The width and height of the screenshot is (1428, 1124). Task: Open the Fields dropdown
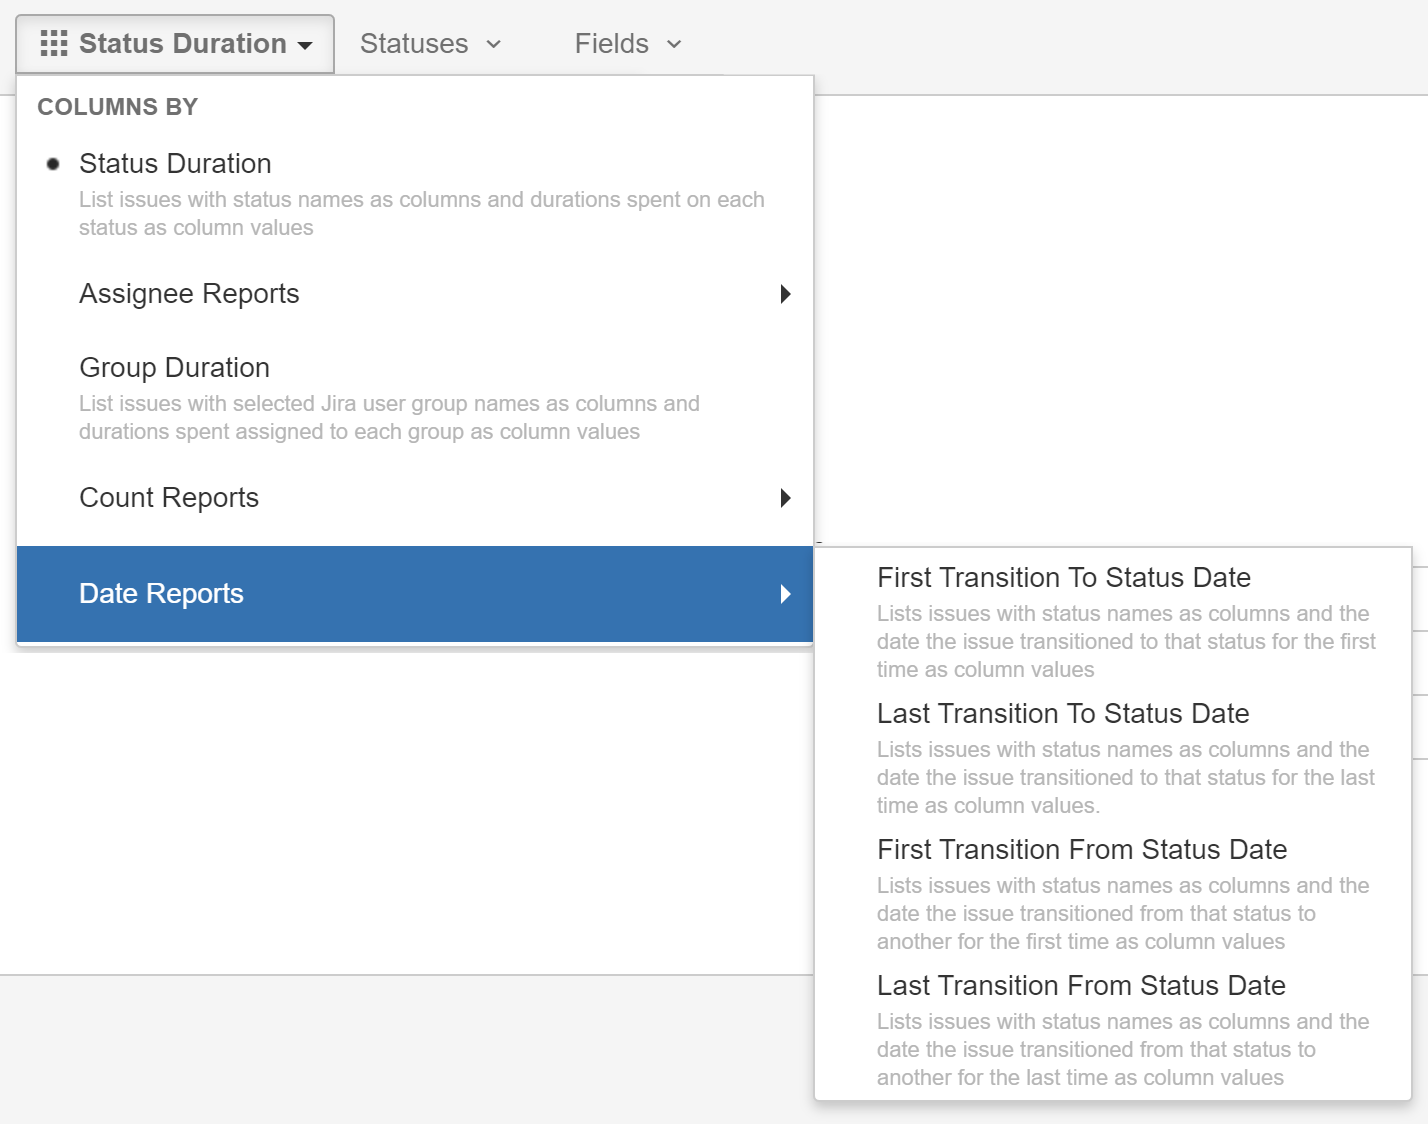point(626,44)
